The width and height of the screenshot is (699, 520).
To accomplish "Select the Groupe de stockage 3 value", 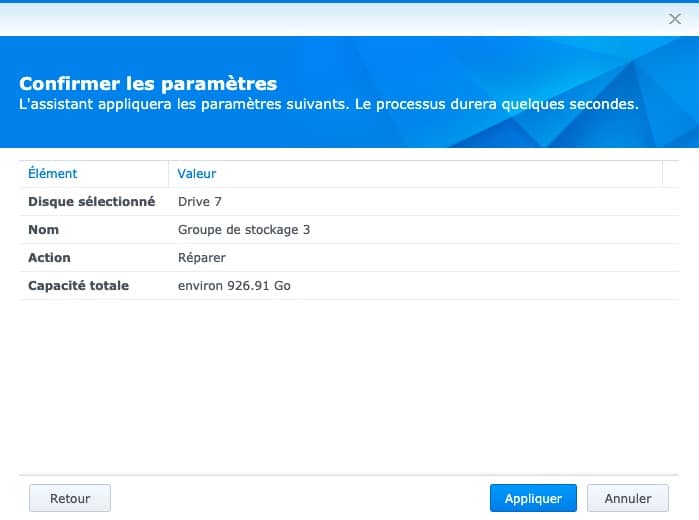I will coord(244,230).
